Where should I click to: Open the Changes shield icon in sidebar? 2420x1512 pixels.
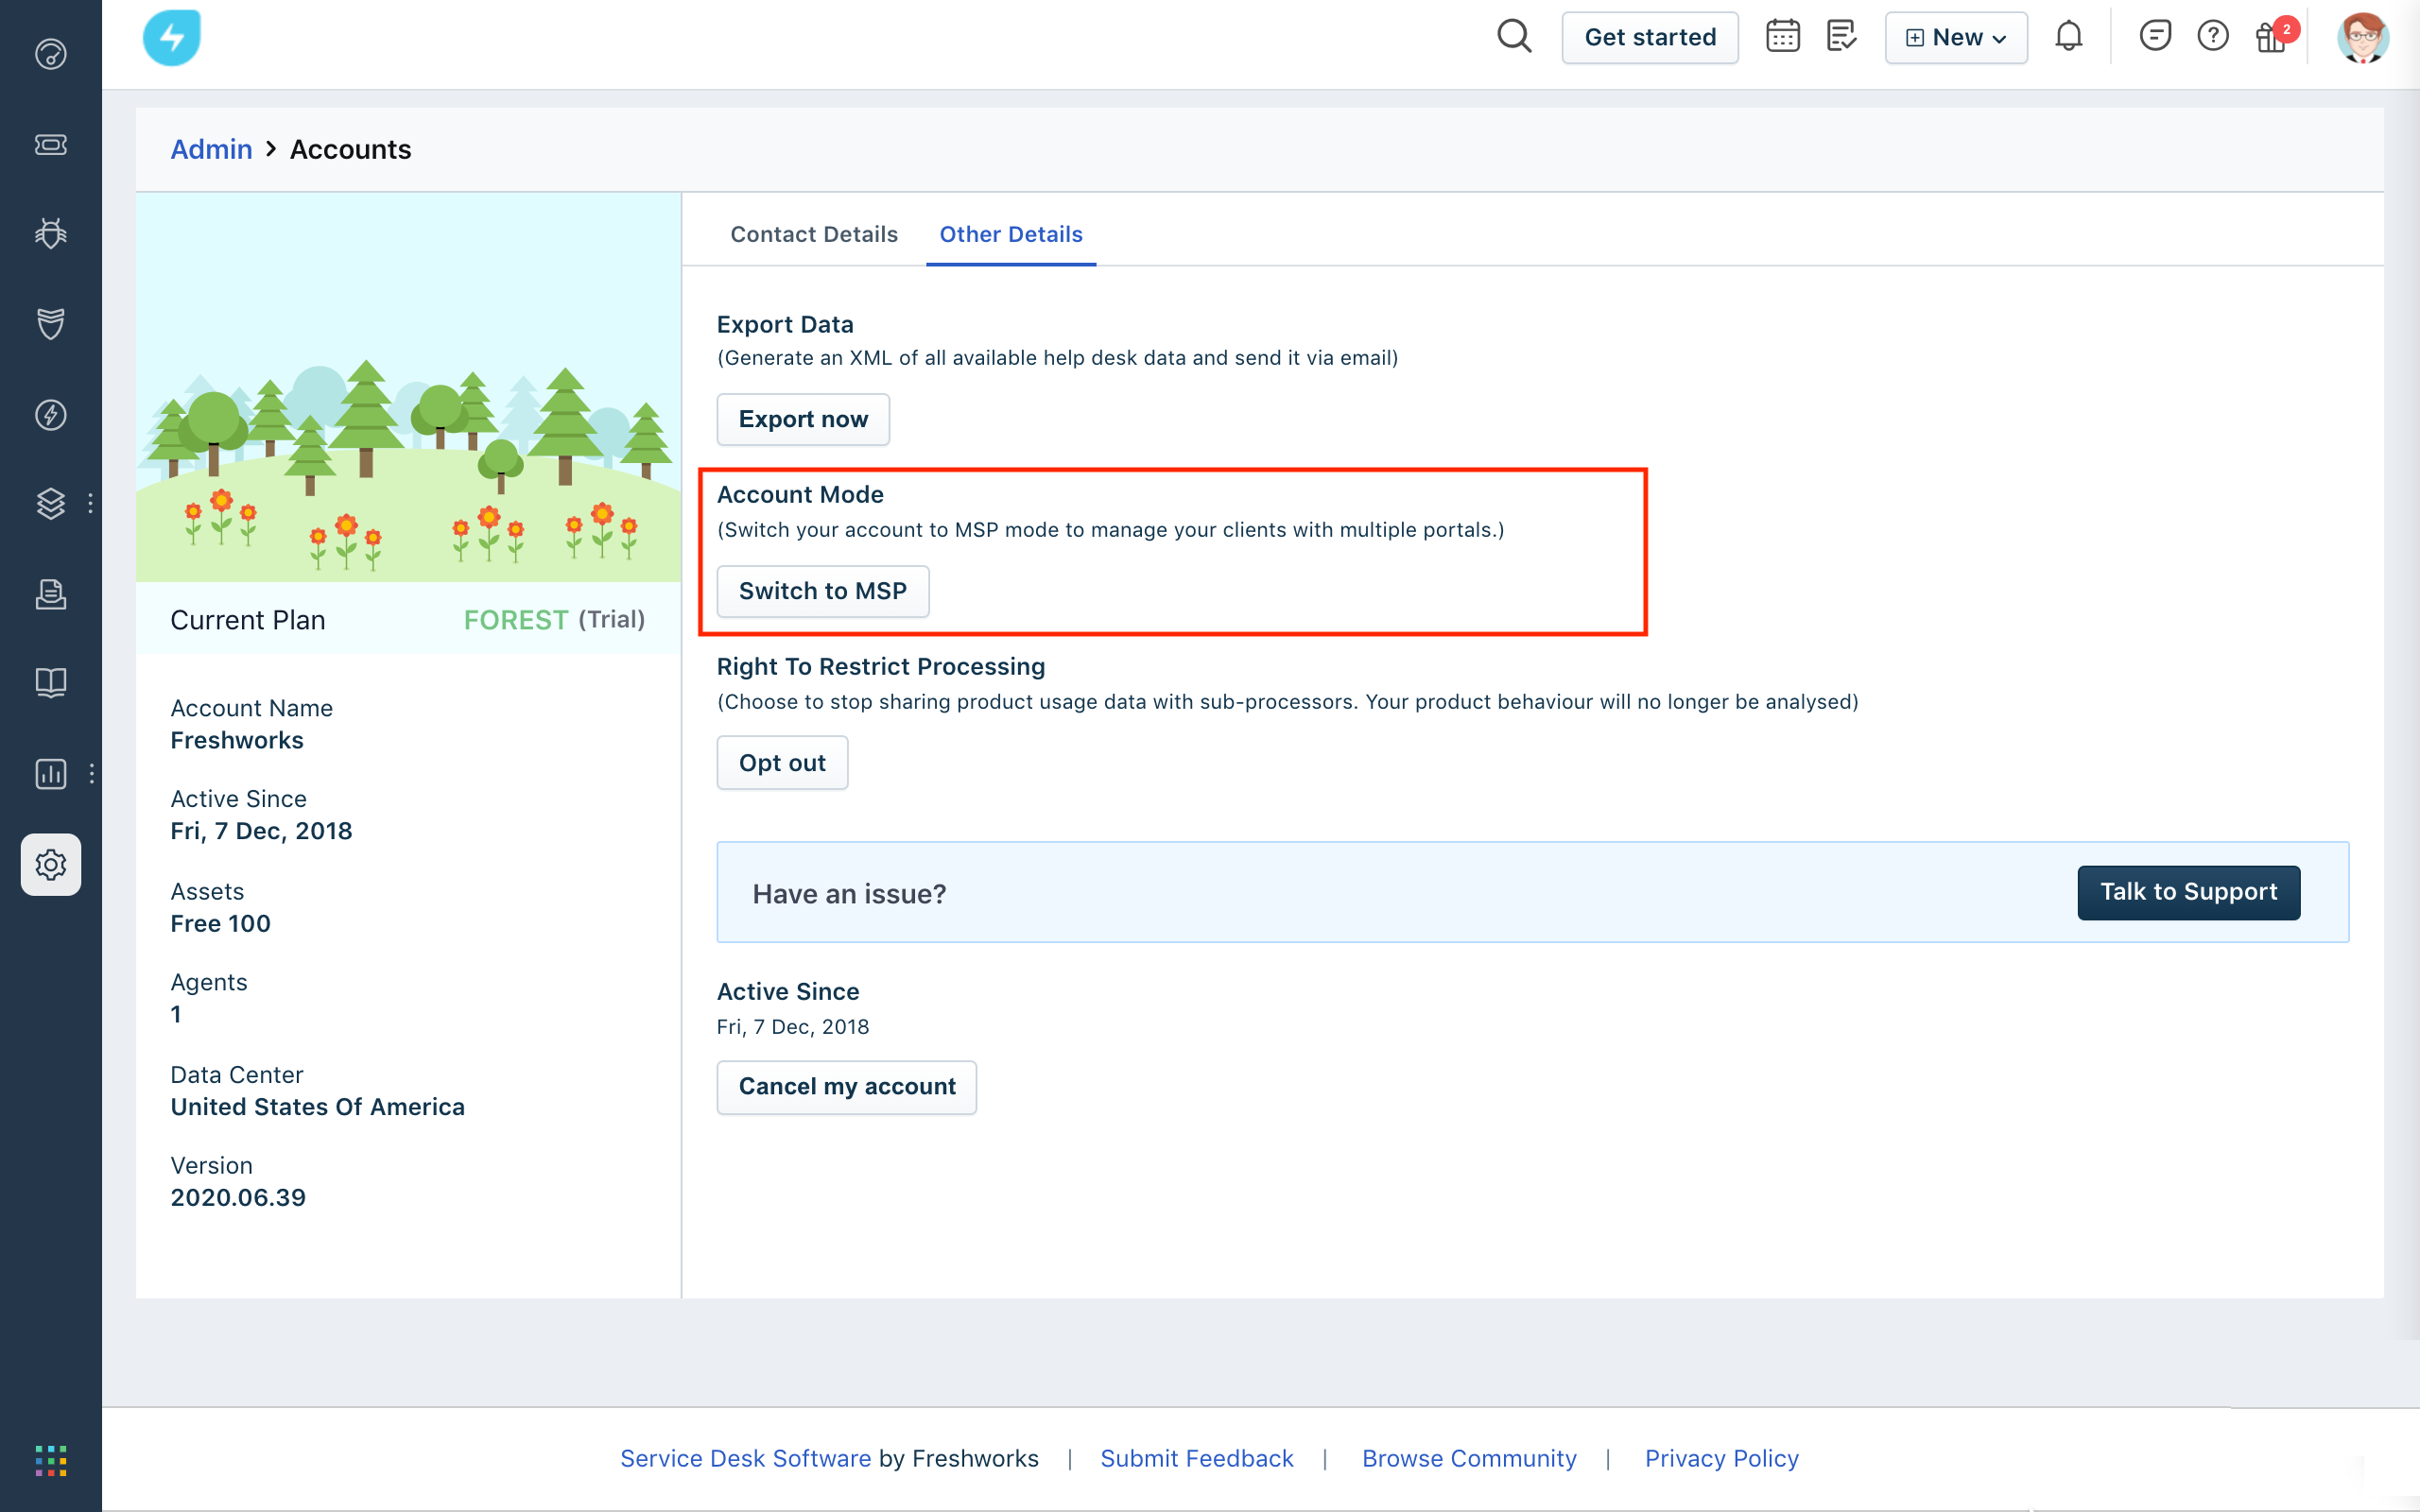coord(51,323)
